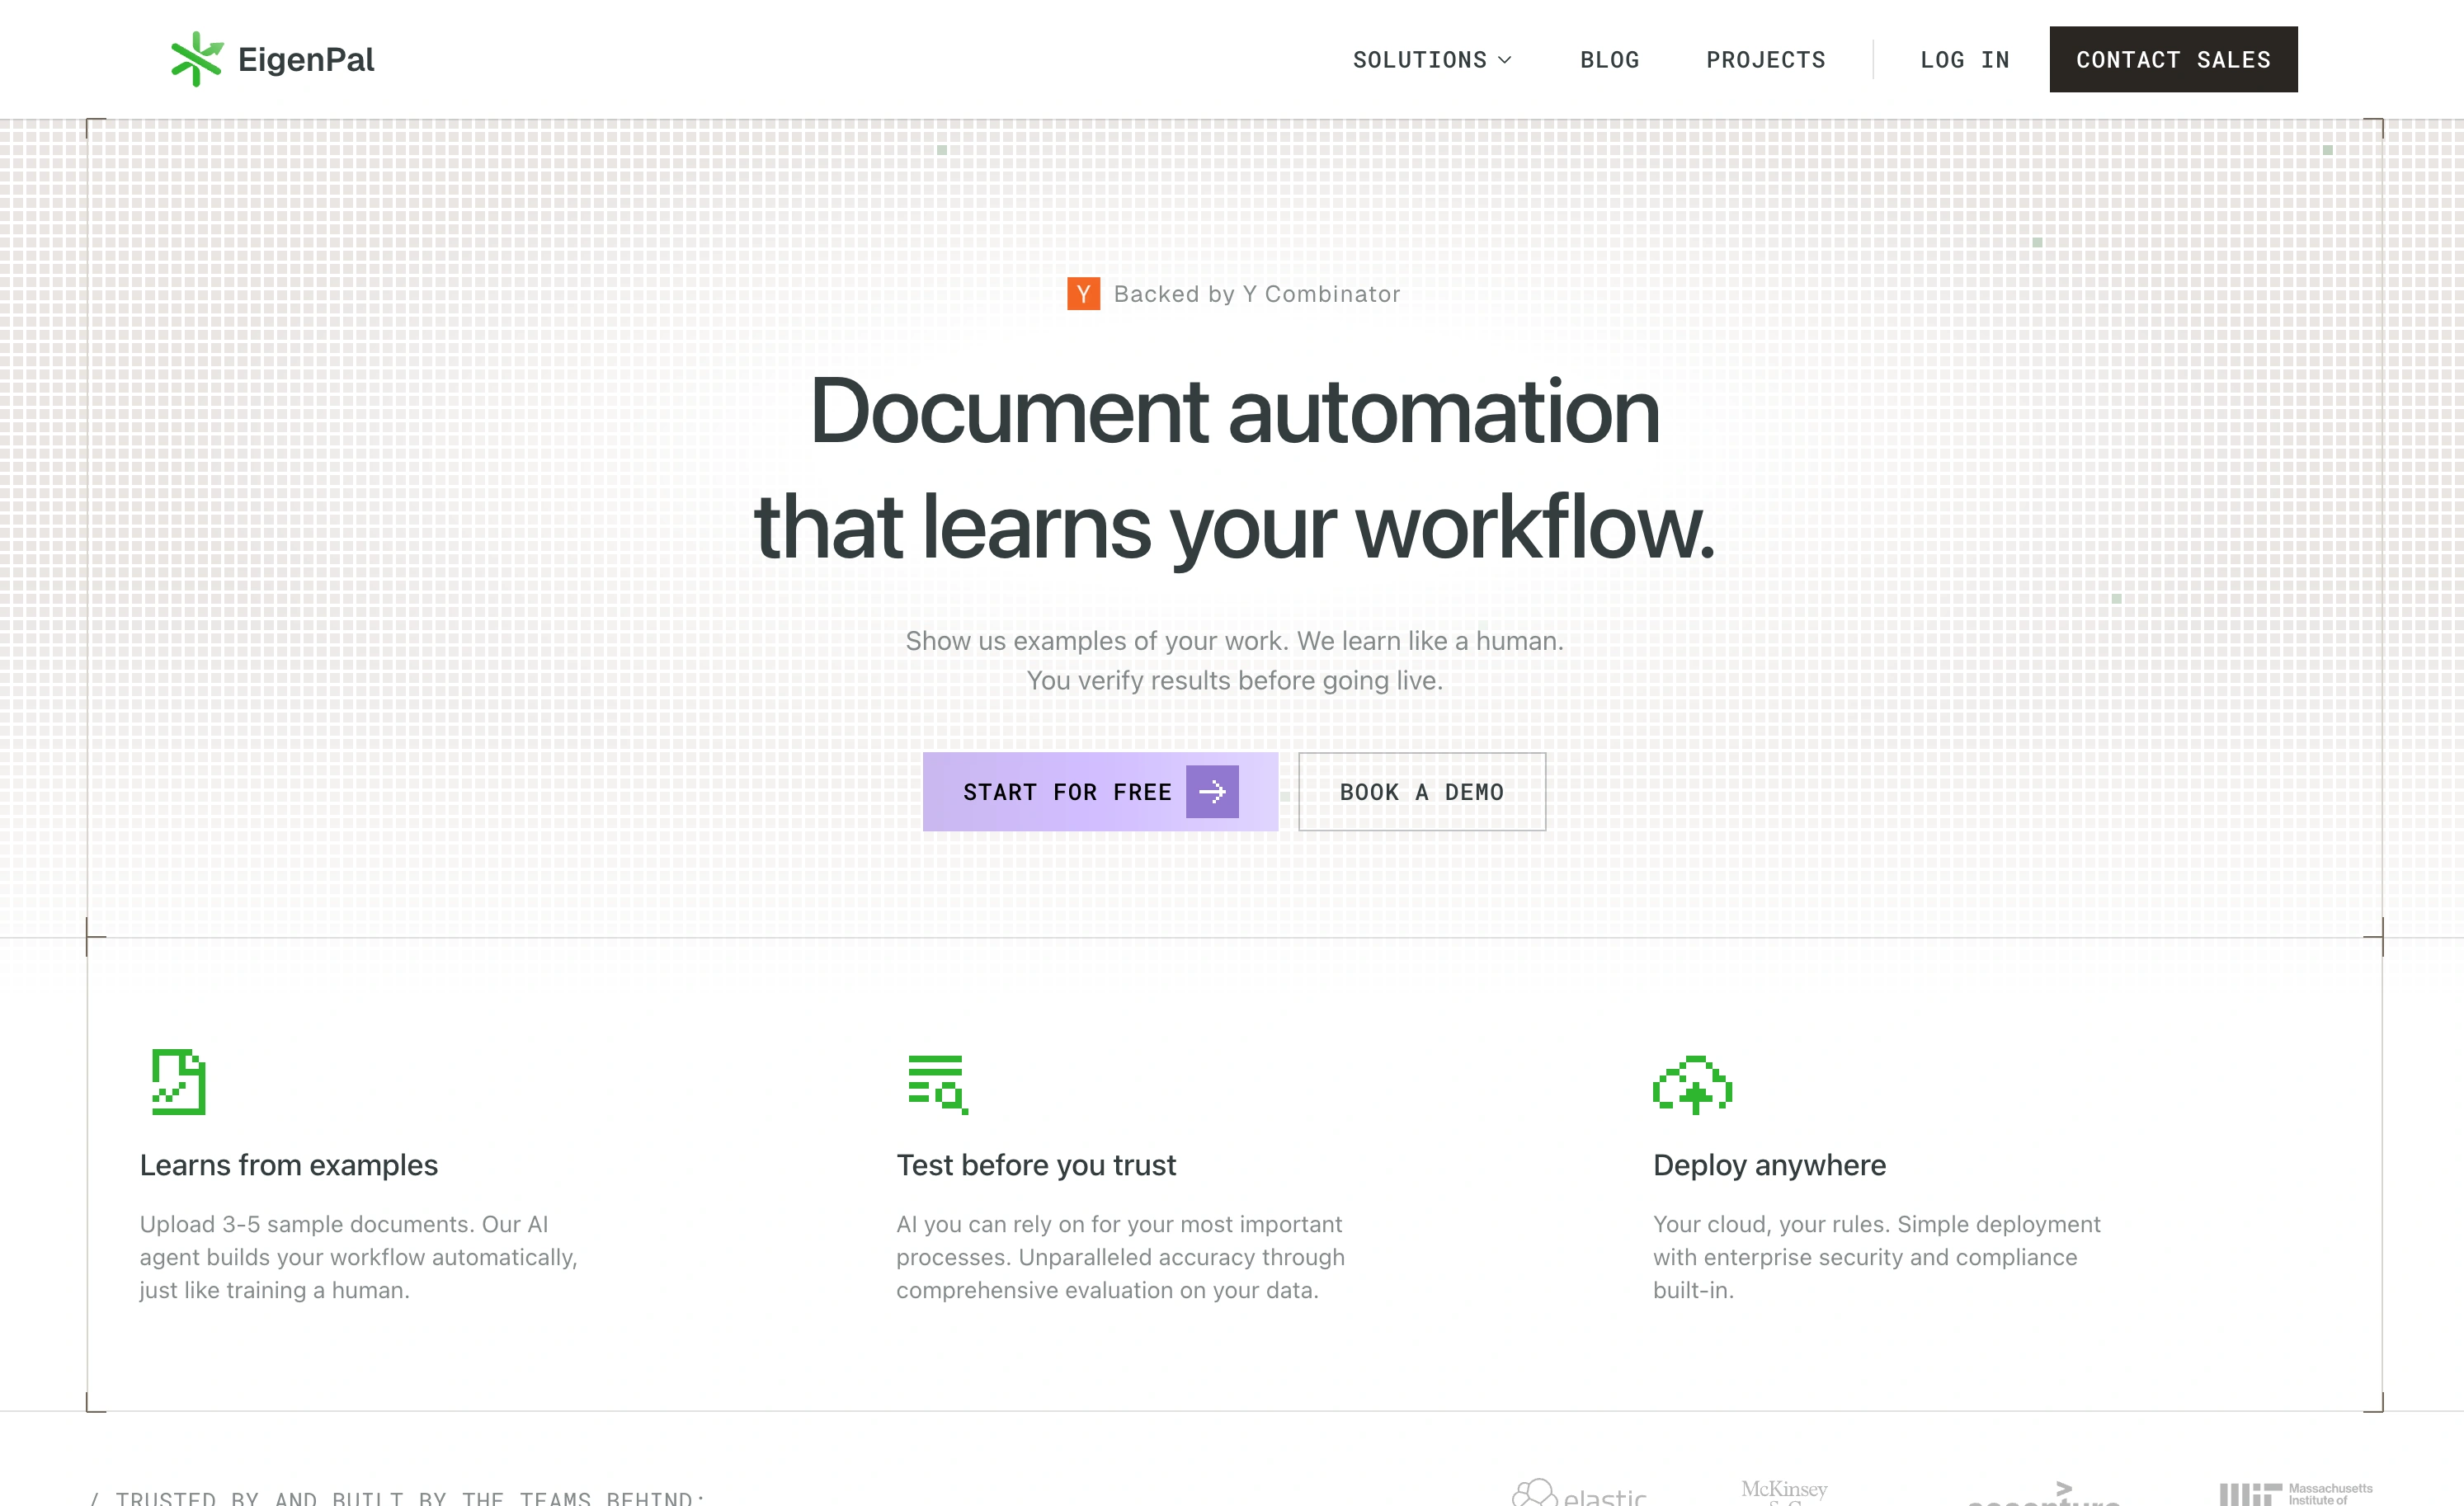Click the EigenPal green star logo icon
The height and width of the screenshot is (1506, 2464).
tap(197, 59)
